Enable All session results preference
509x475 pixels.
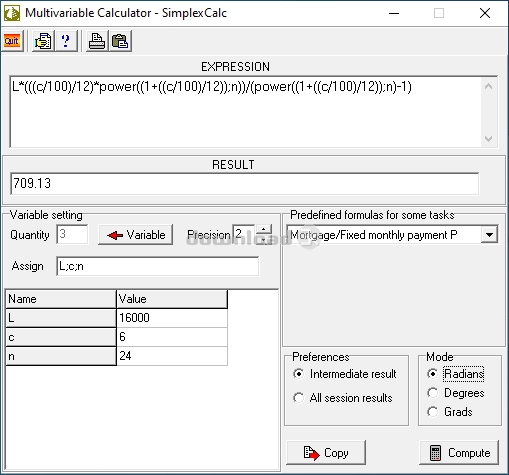298,398
